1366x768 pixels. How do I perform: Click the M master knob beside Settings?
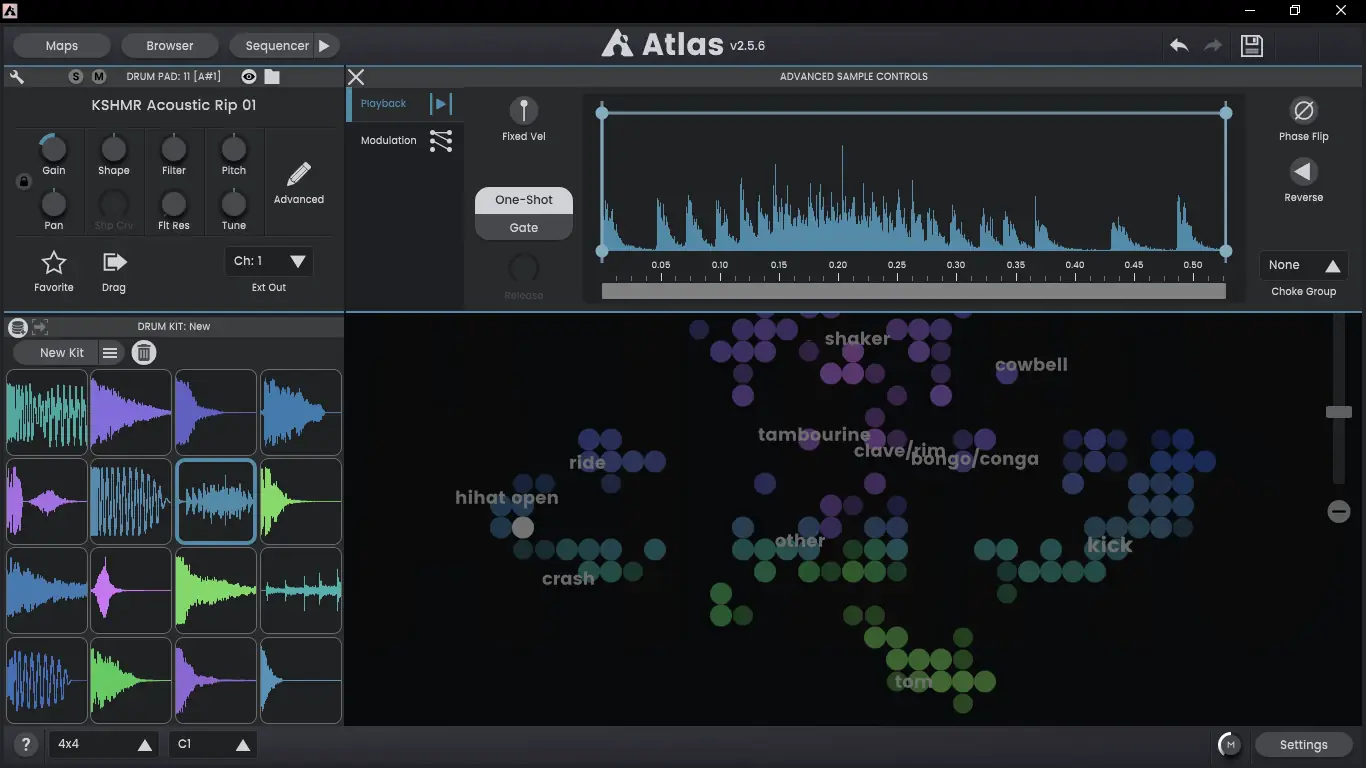[1230, 744]
